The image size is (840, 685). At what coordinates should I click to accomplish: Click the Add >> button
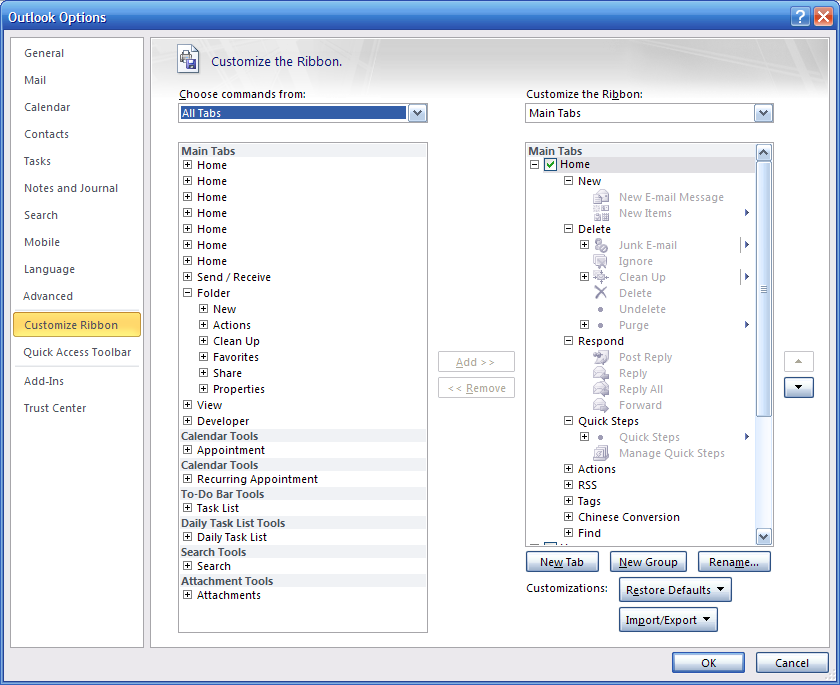(476, 362)
